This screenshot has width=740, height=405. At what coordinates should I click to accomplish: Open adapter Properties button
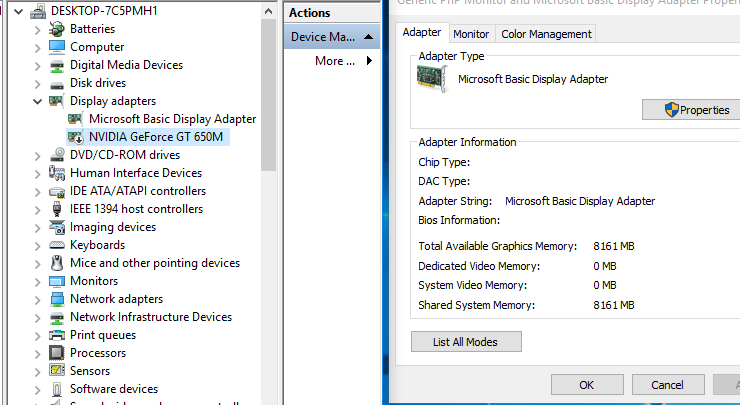tap(691, 110)
